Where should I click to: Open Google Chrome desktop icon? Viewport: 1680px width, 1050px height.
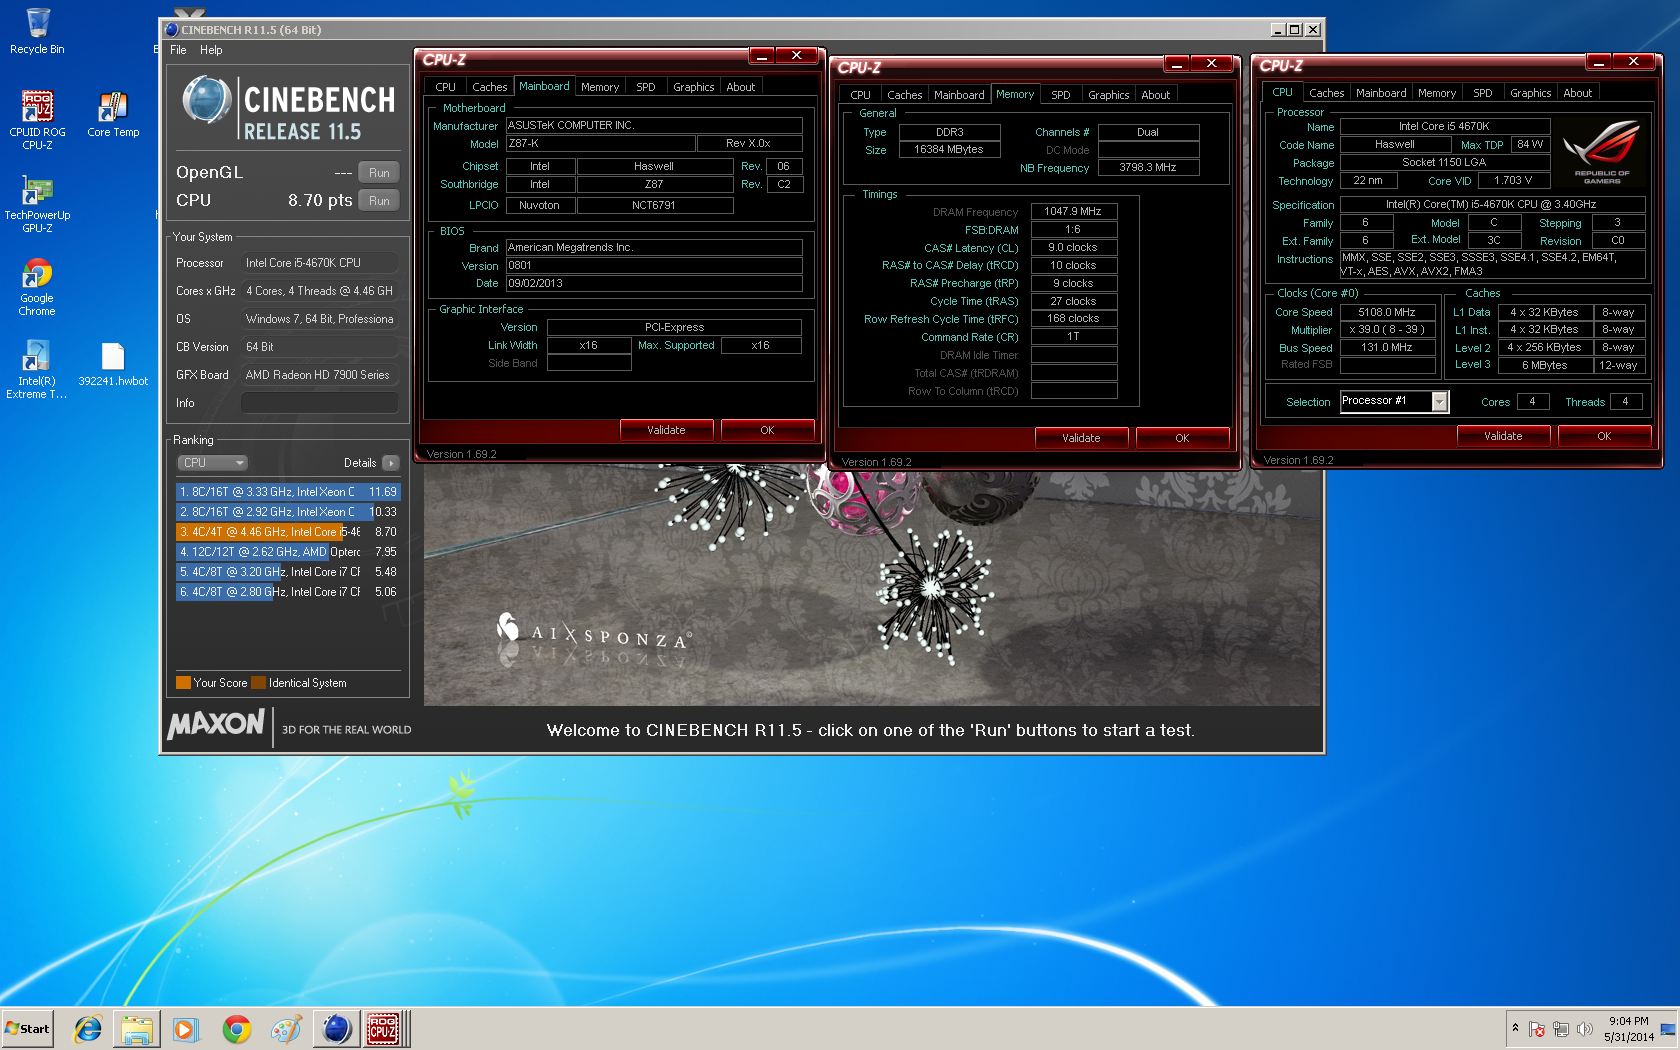37,287
